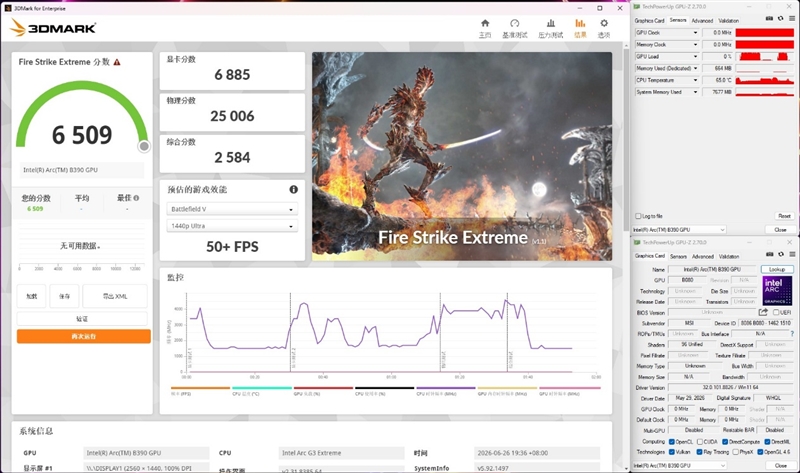Open the 1440p Ultra resolution dropdown
This screenshot has height=473, width=800.
(232, 226)
